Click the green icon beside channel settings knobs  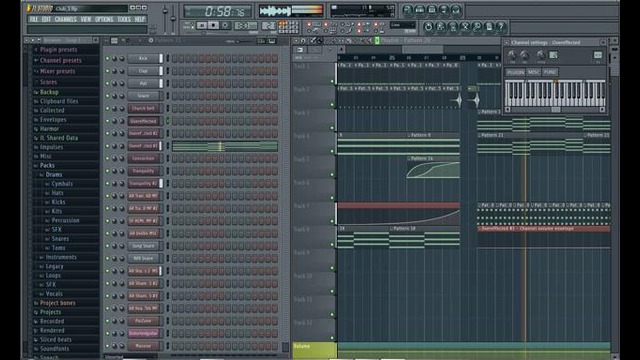click(553, 55)
